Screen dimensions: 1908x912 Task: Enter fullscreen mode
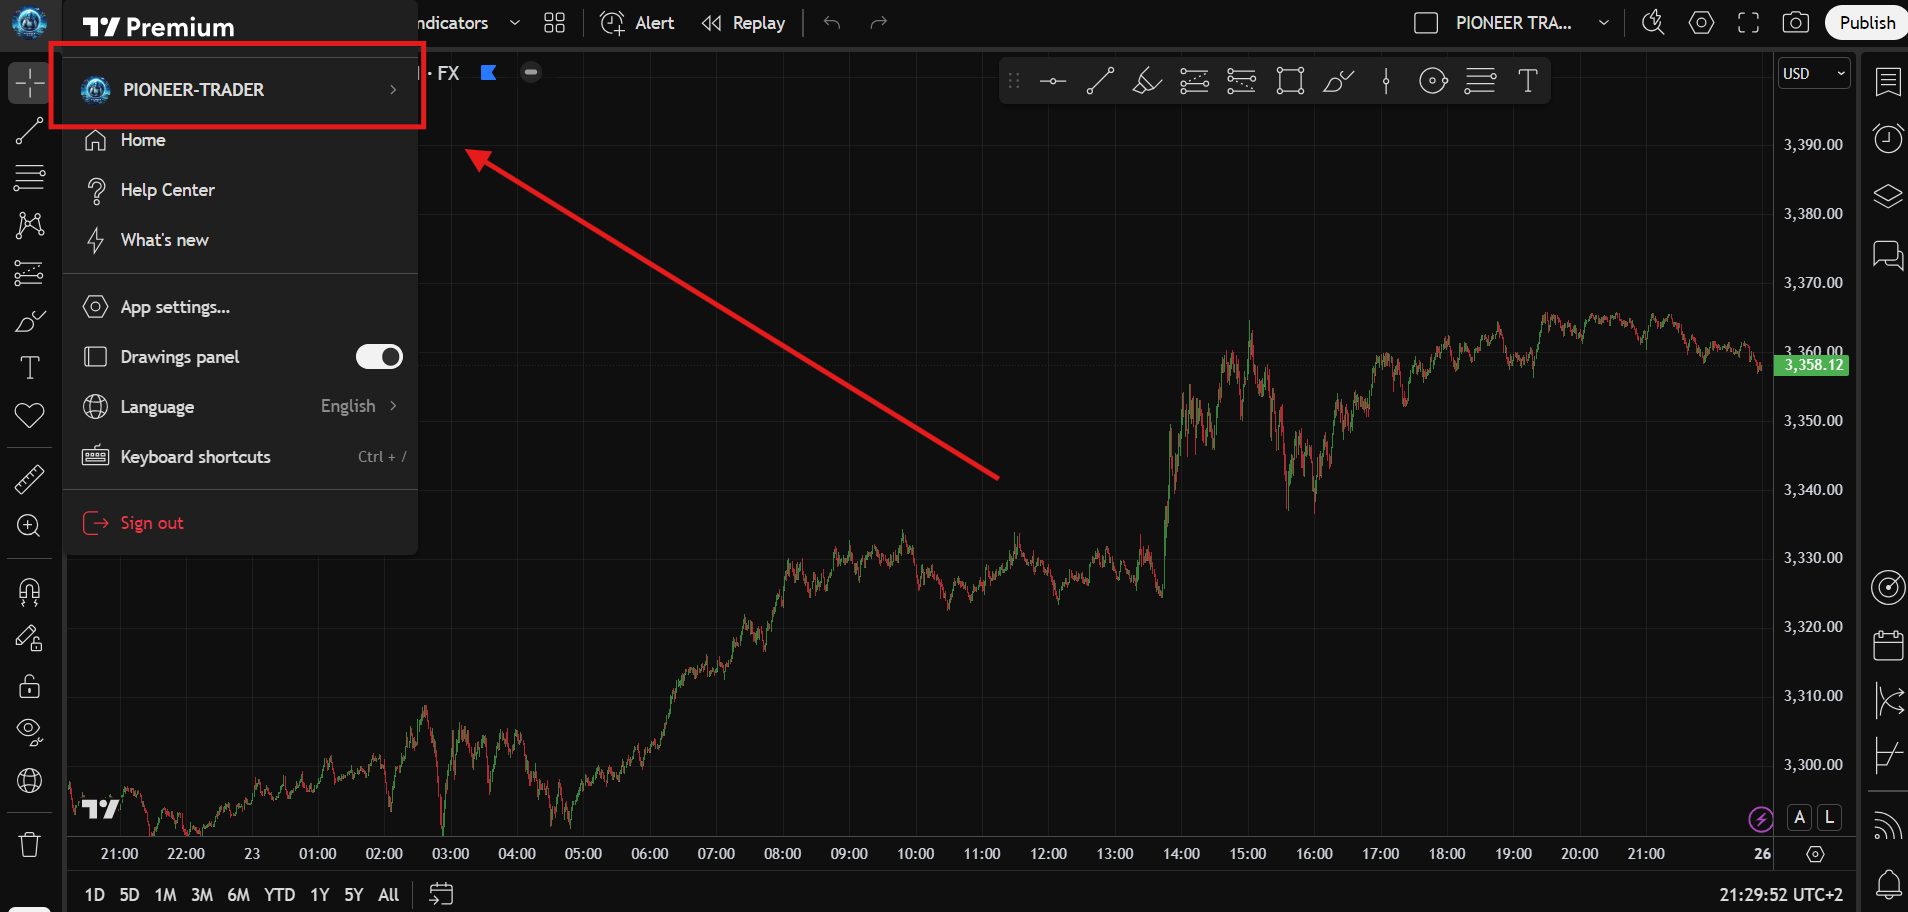tap(1748, 23)
